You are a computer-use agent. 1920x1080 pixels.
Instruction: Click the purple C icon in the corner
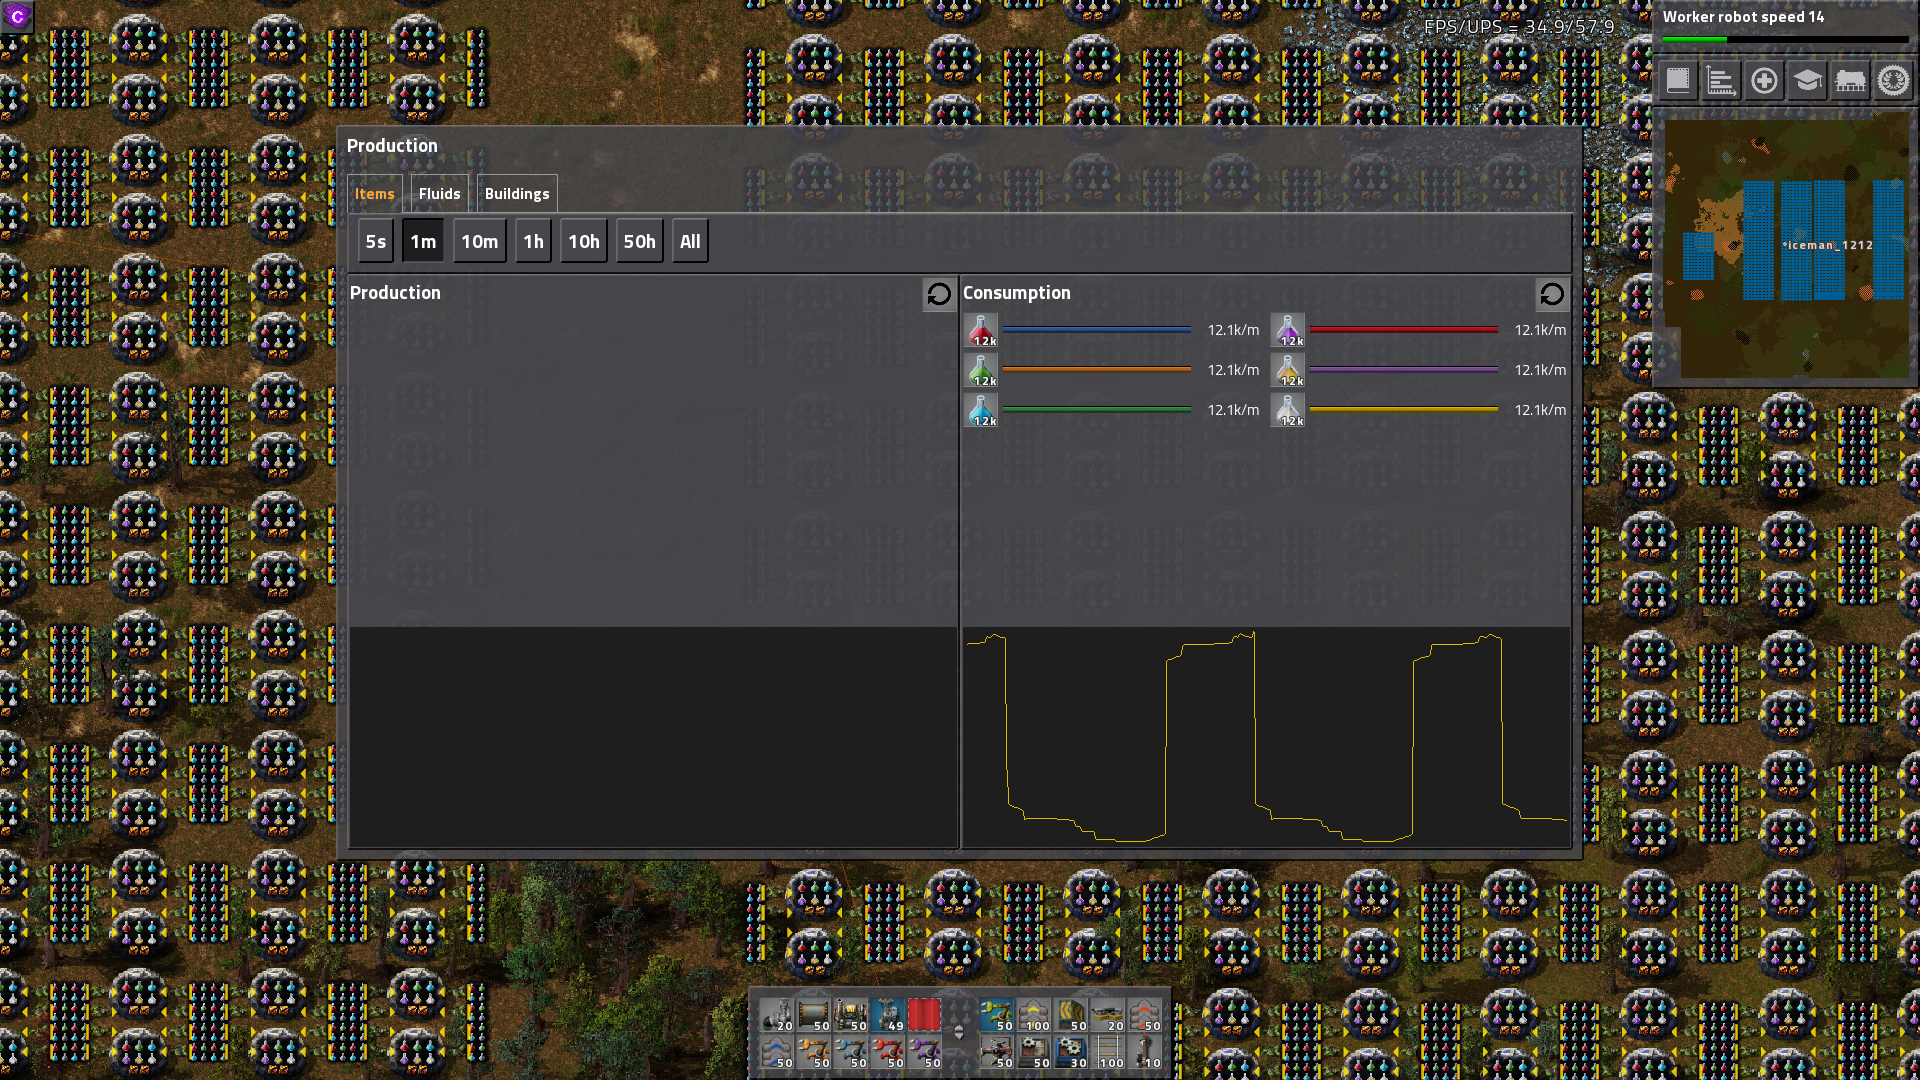[x=17, y=16]
